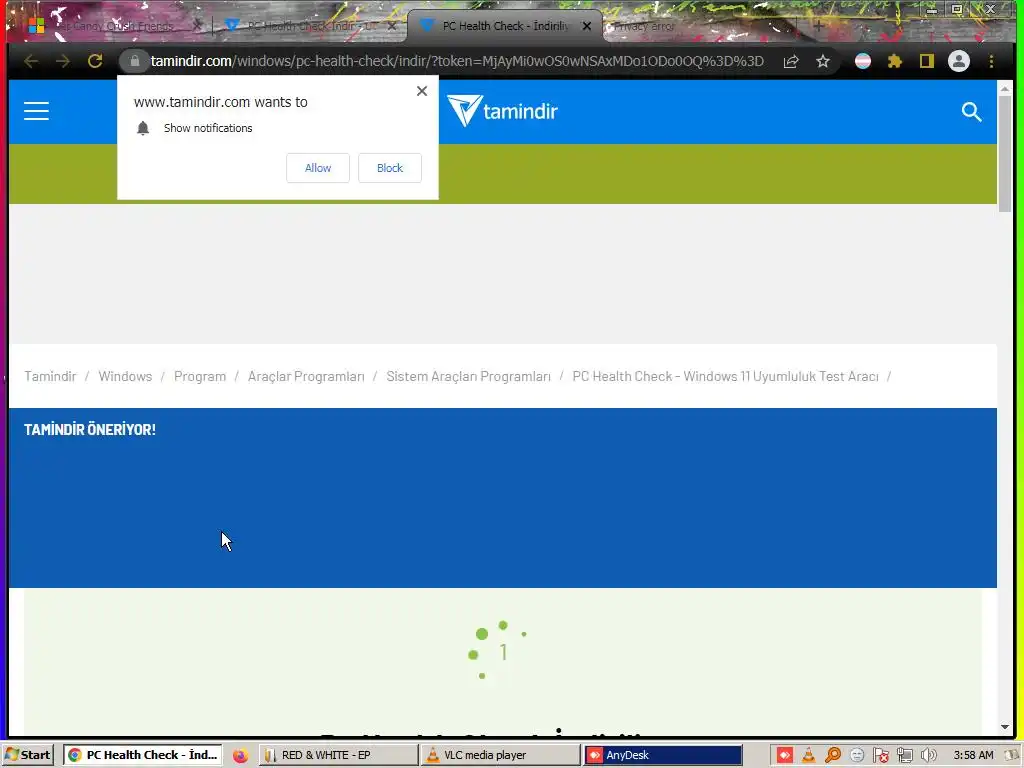1024x768 pixels.
Task: Close the active PC Health Check tab
Action: click(586, 26)
